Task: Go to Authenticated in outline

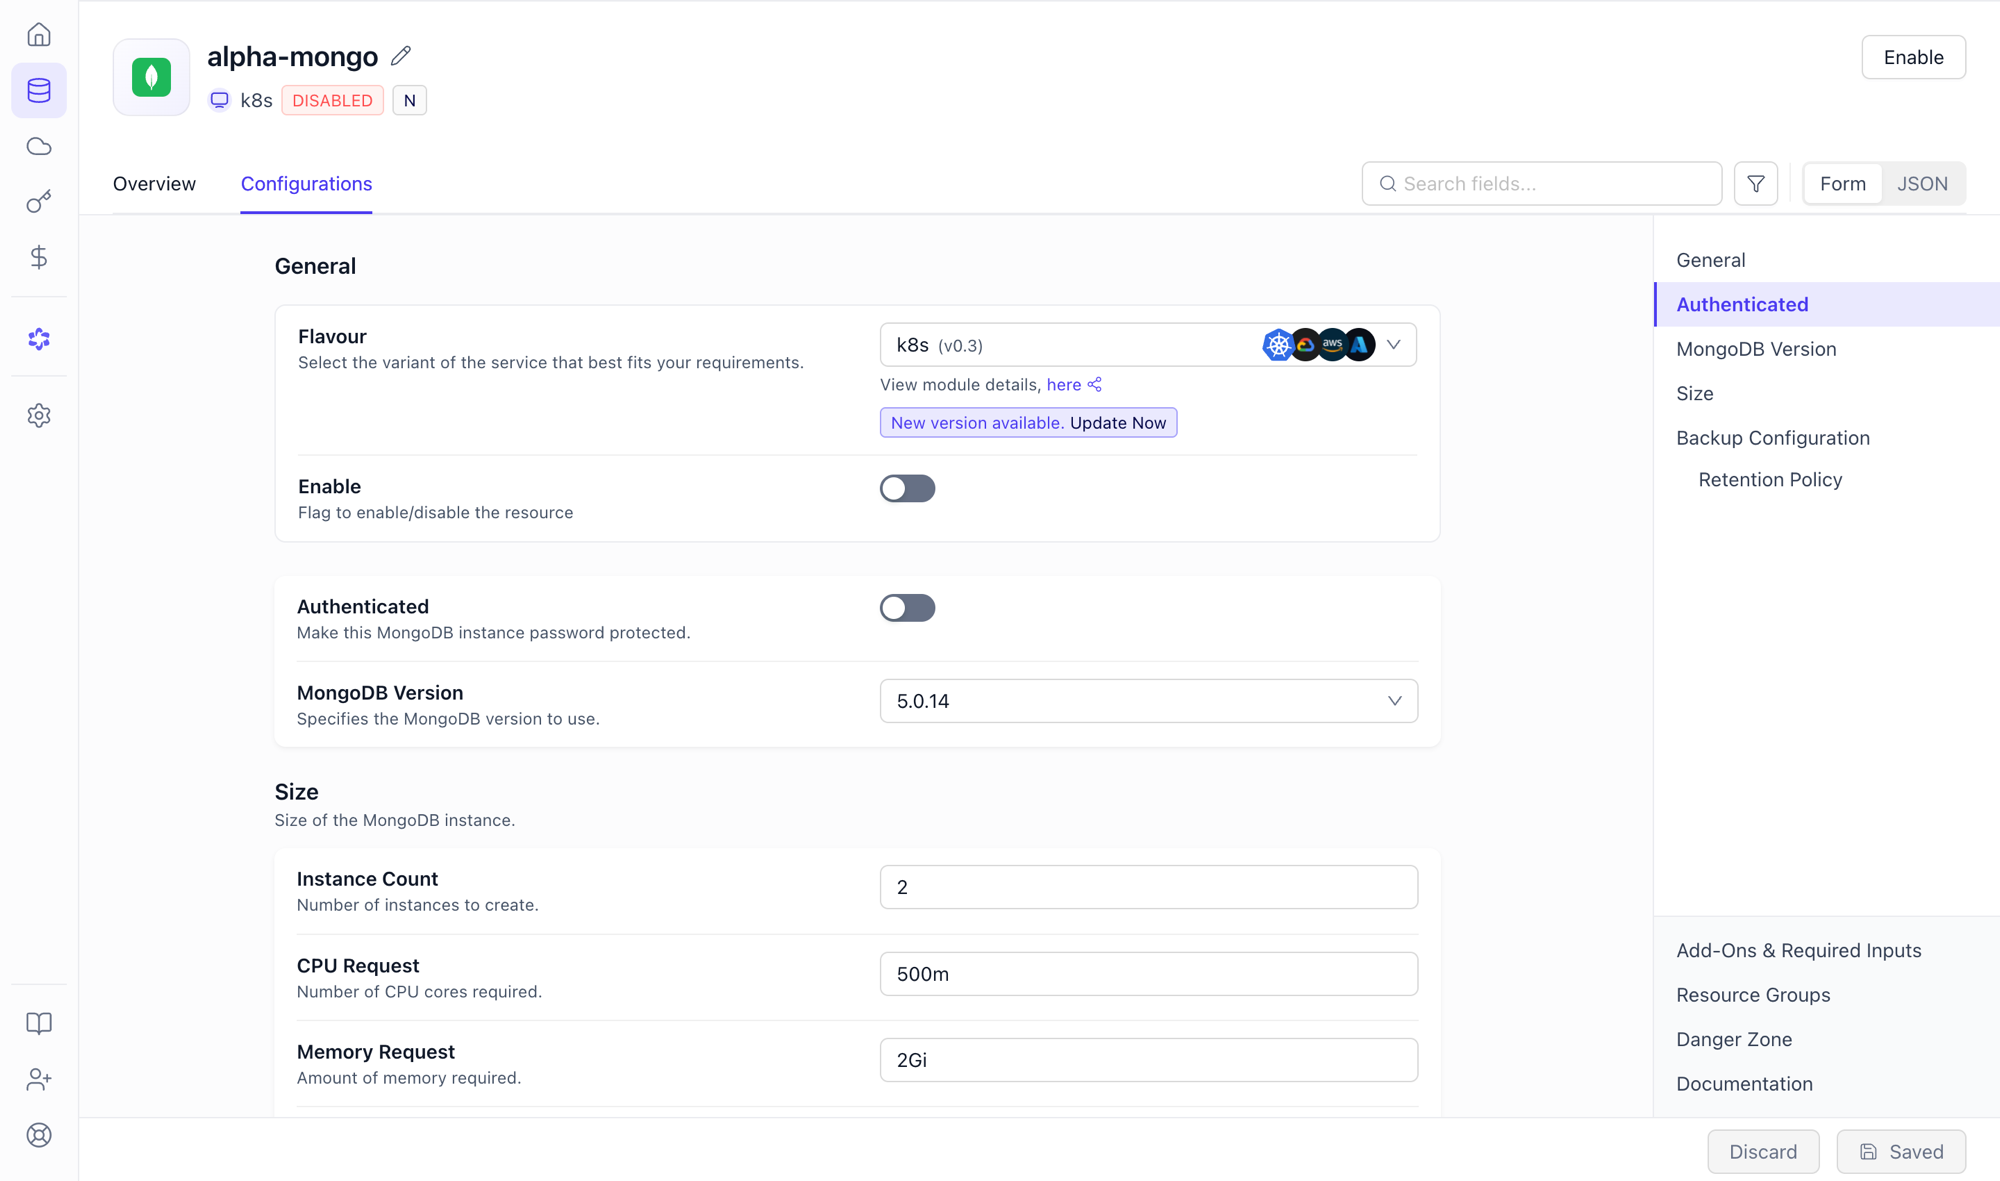Action: [x=1742, y=304]
